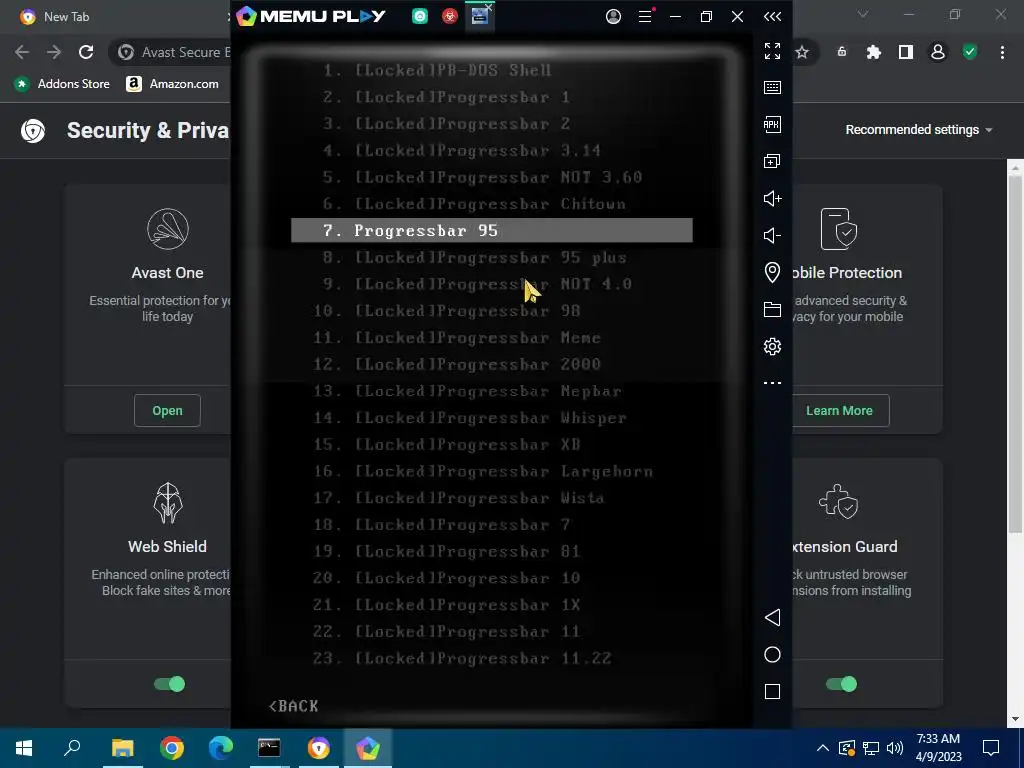Select the active Progressbar game tab in MEmu

point(479,16)
